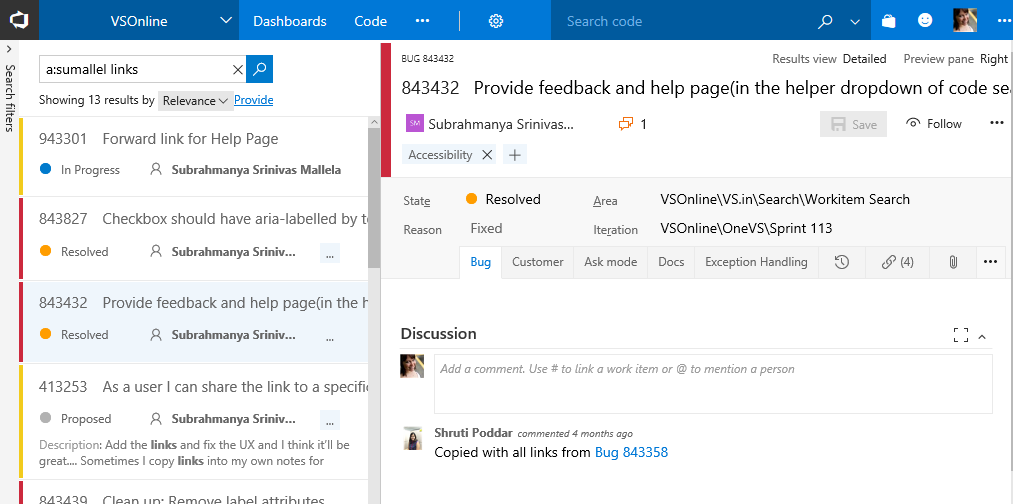Click the discussion comment count icon

[x=625, y=123]
